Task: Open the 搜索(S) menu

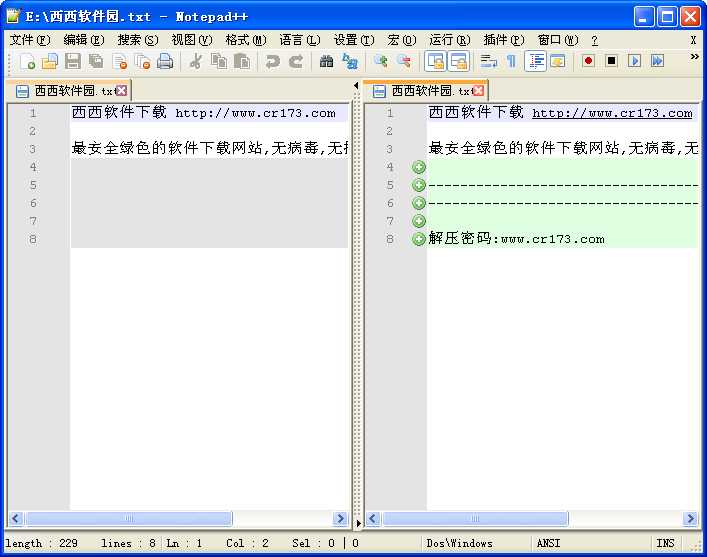Action: 138,40
